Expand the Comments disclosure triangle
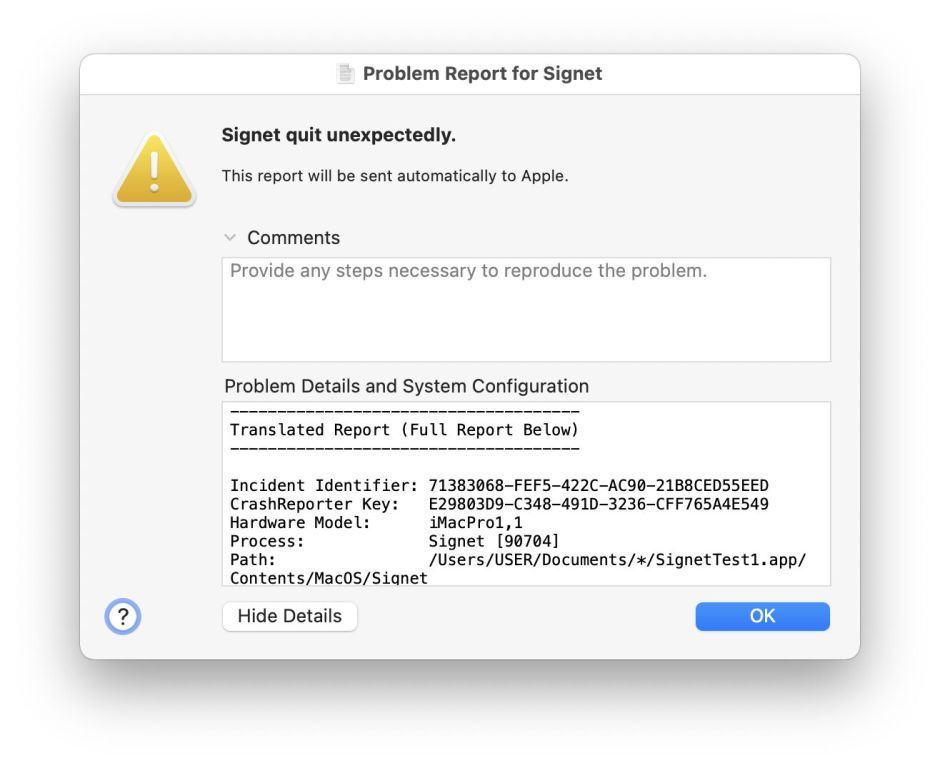 [231, 238]
